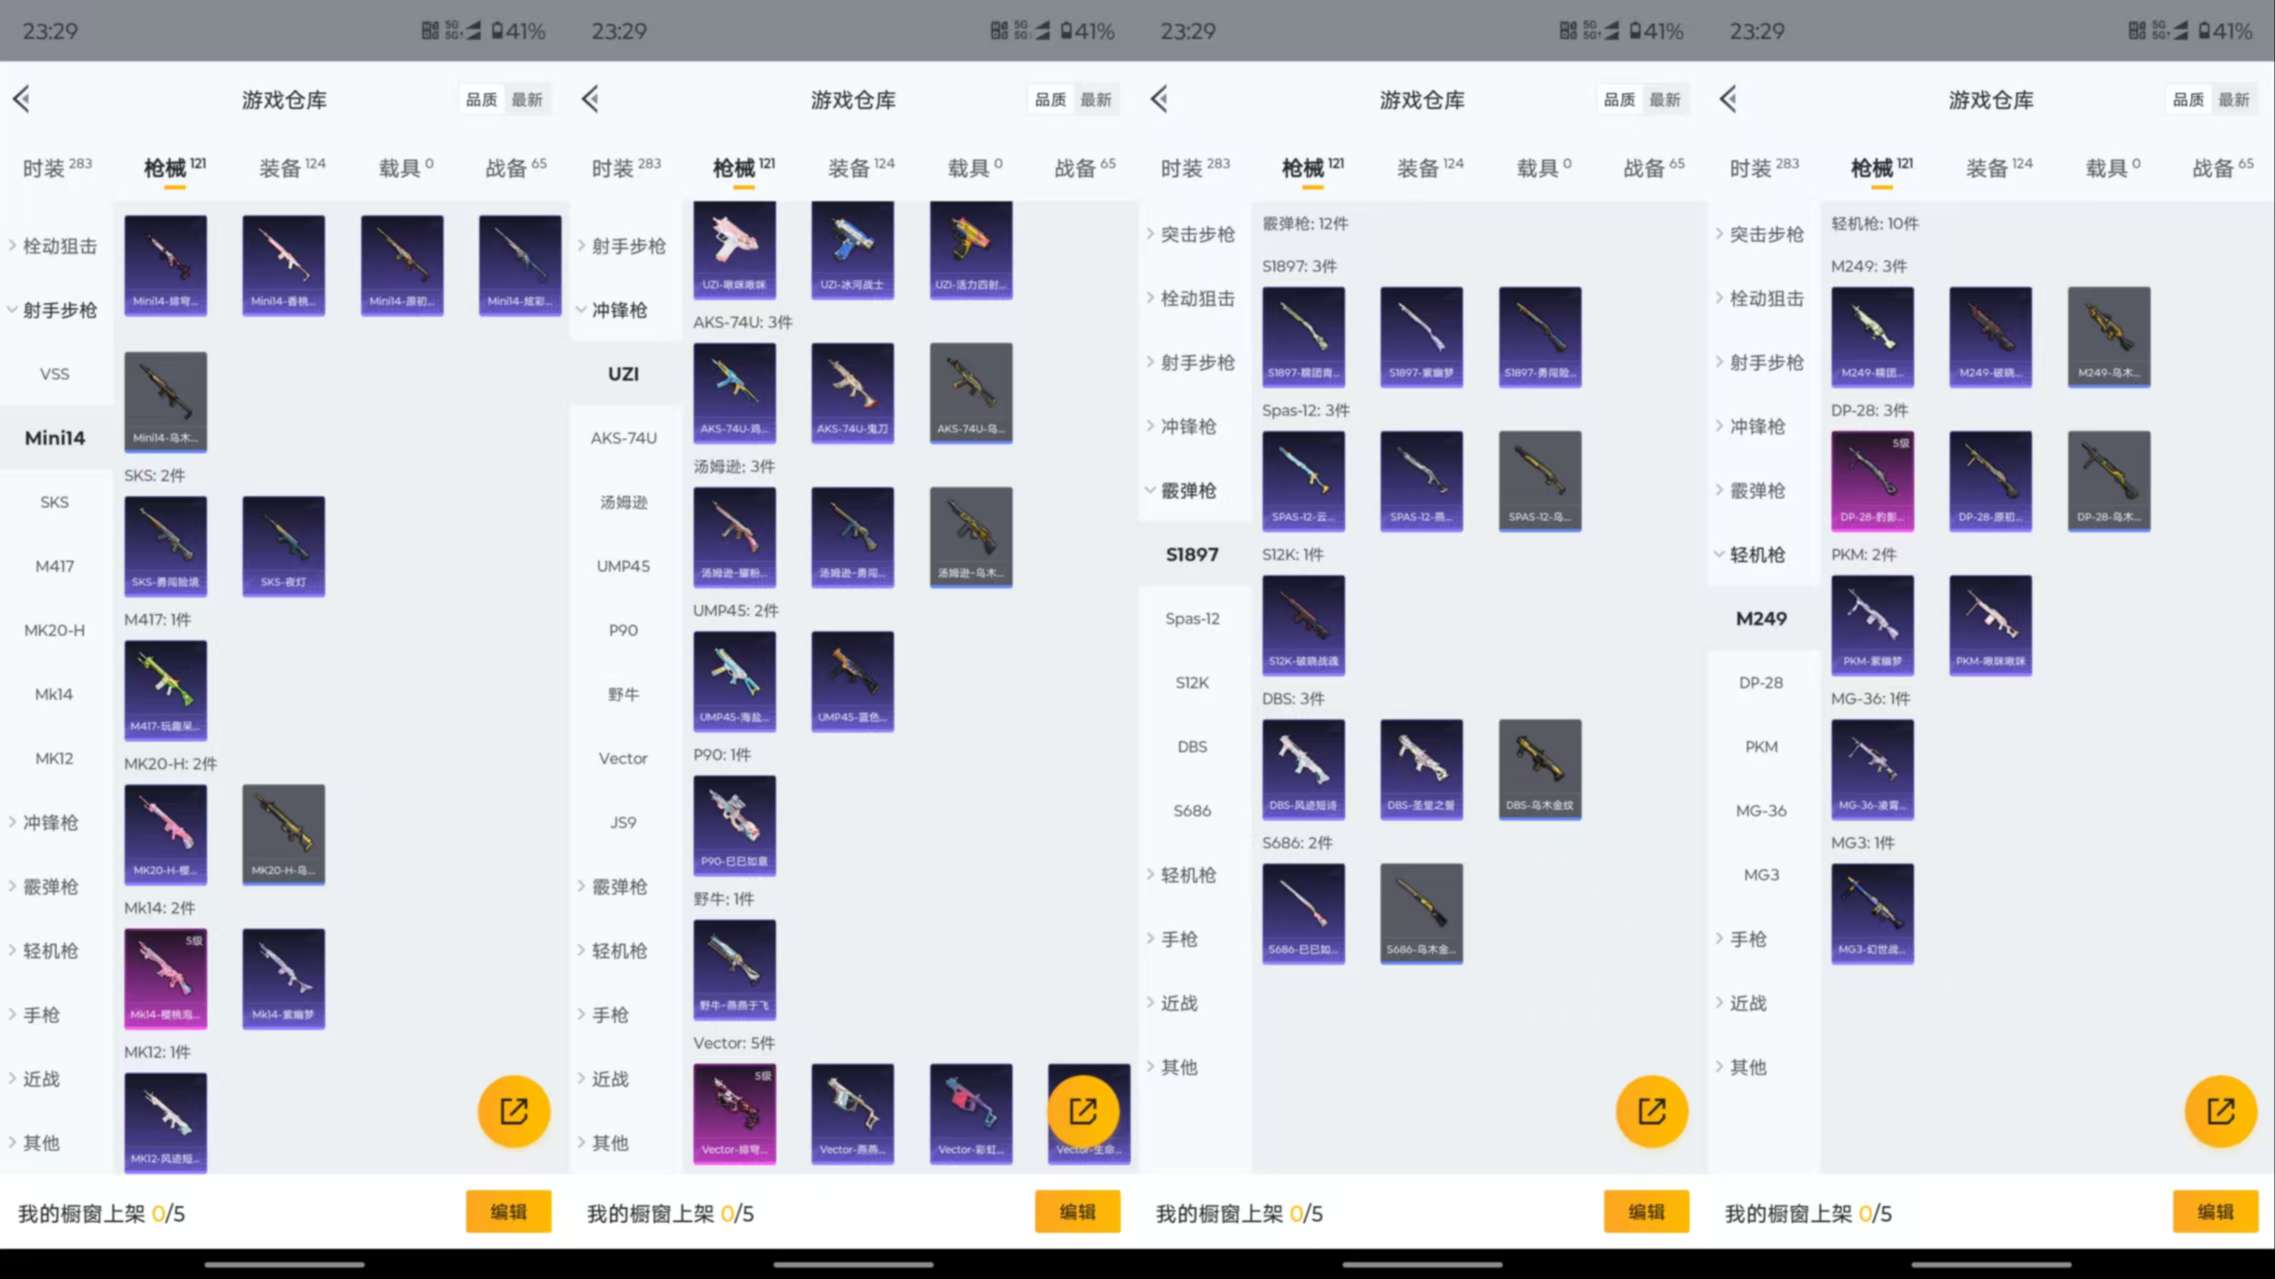The width and height of the screenshot is (2275, 1279).
Task: Select the Mini14-乌木 weapon thumbnail
Action: pyautogui.click(x=165, y=400)
